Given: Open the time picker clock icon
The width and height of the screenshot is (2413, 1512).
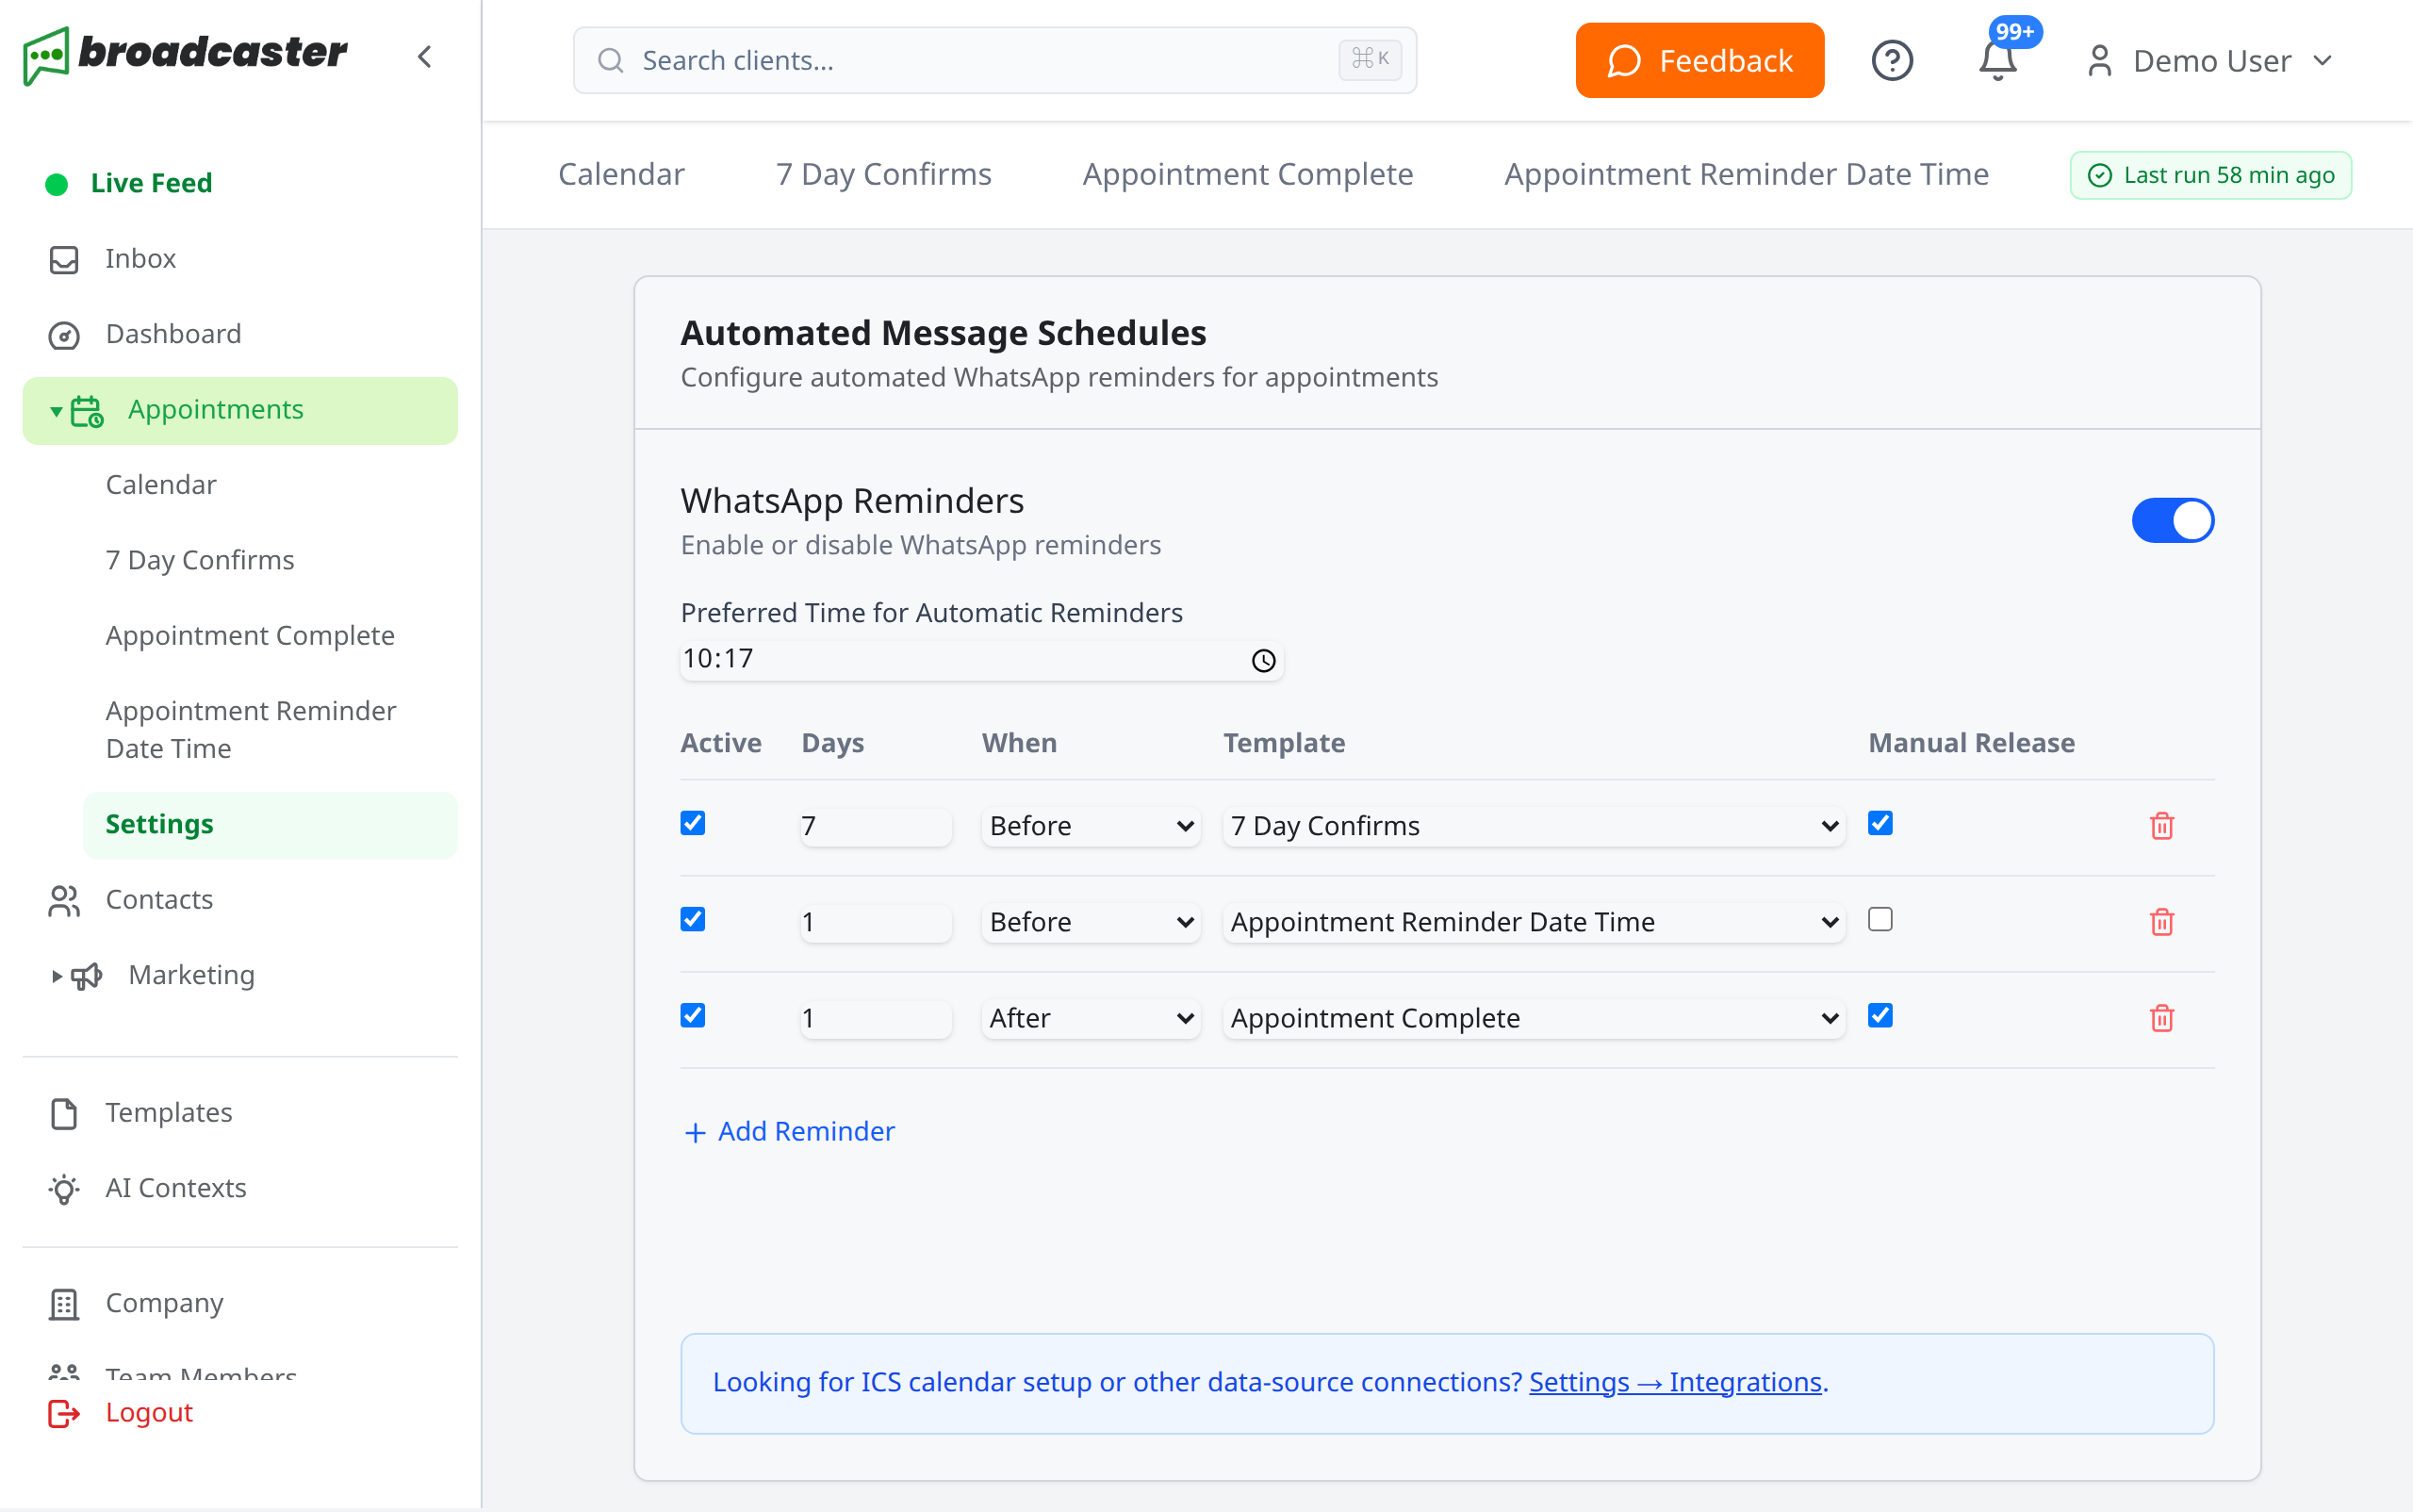Looking at the screenshot, I should pos(1263,660).
